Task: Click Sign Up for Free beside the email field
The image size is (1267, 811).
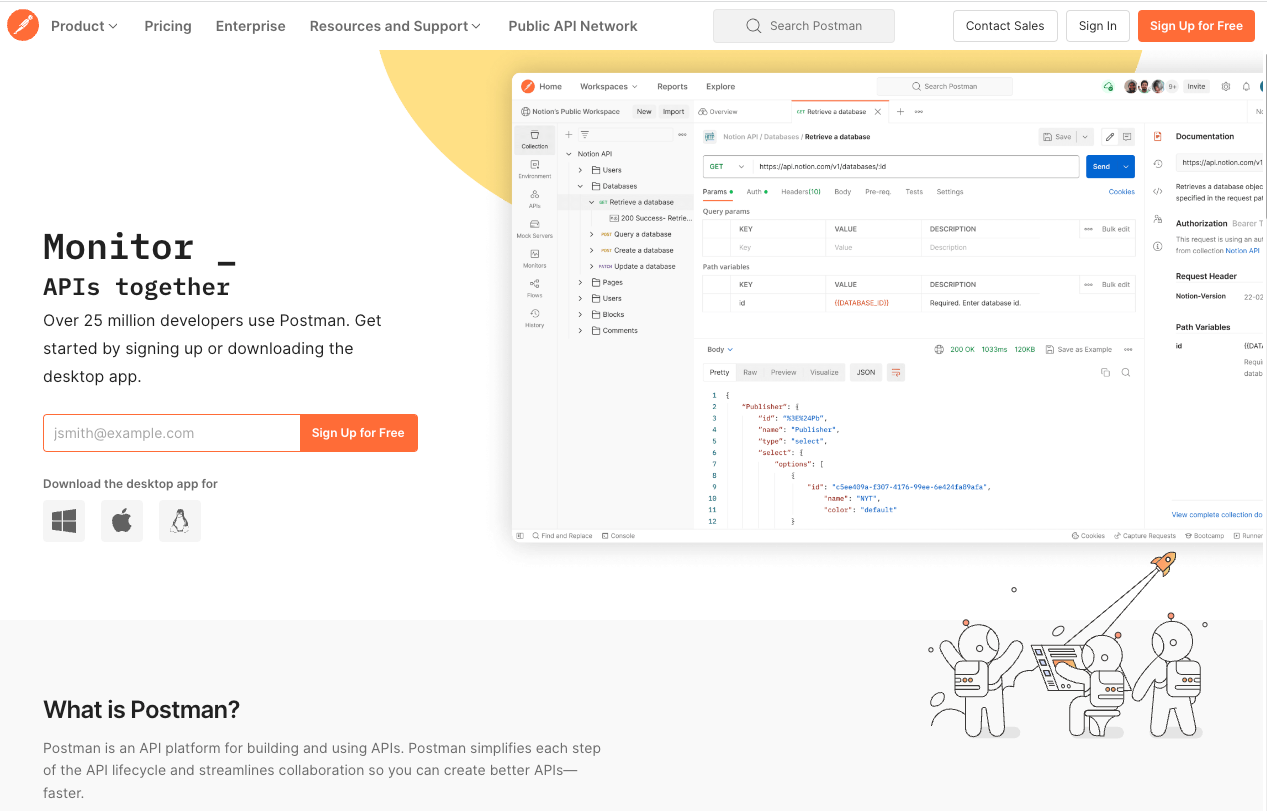Action: 358,433
